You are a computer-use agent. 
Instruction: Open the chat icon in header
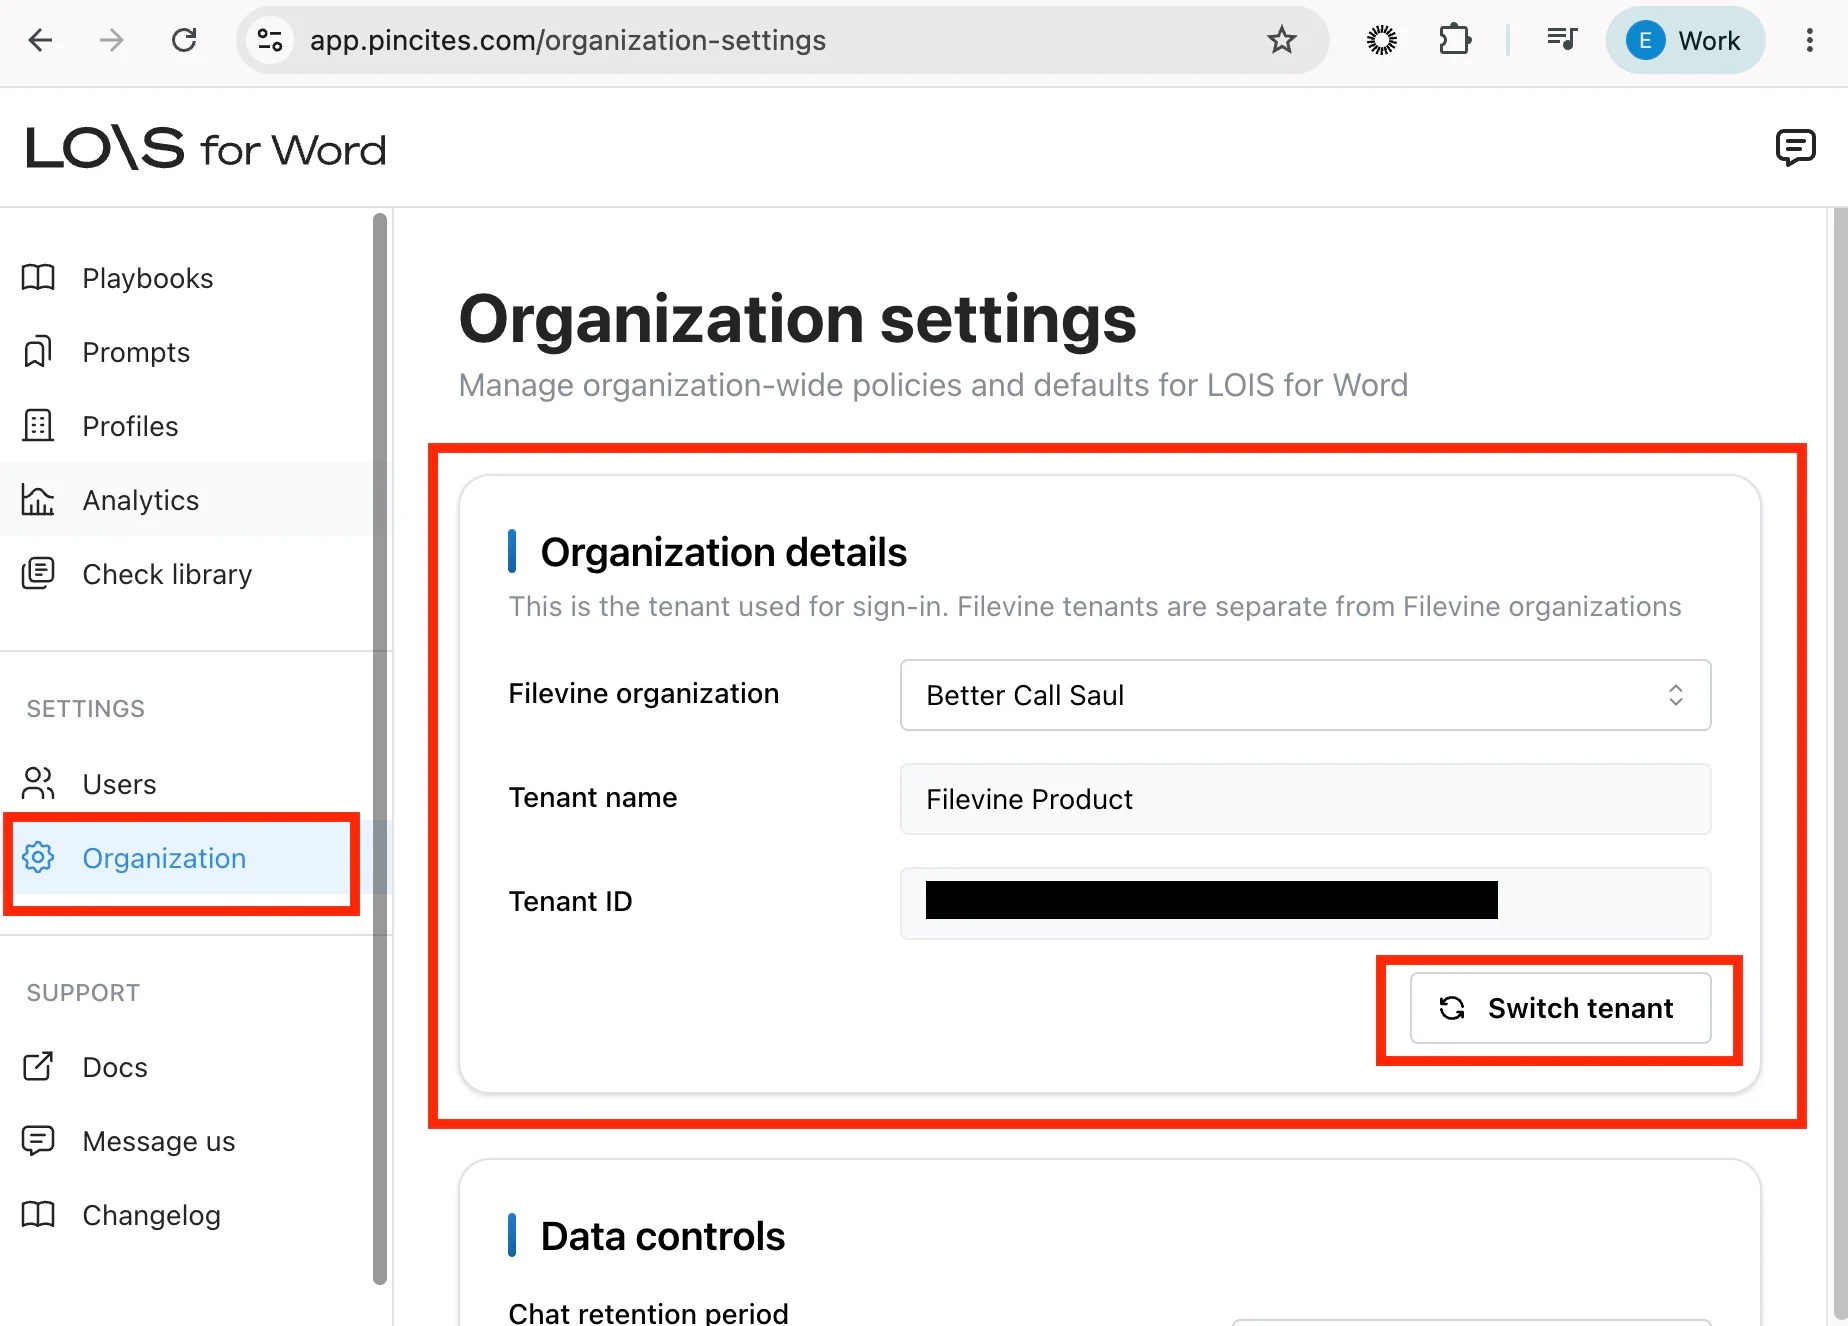click(x=1796, y=148)
